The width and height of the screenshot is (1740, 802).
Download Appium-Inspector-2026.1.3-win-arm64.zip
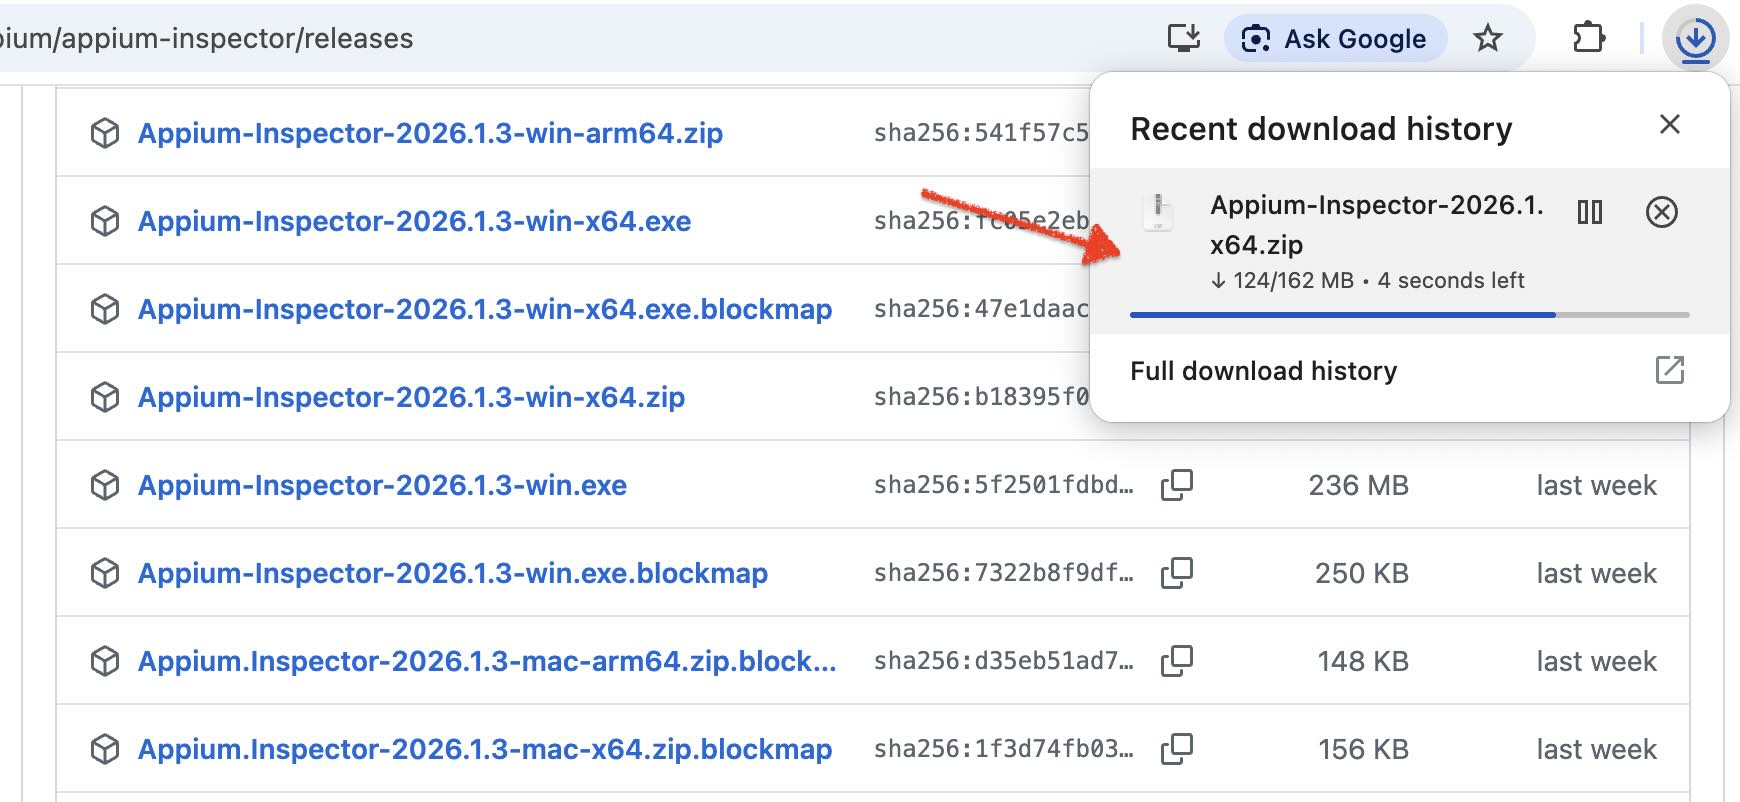[430, 133]
